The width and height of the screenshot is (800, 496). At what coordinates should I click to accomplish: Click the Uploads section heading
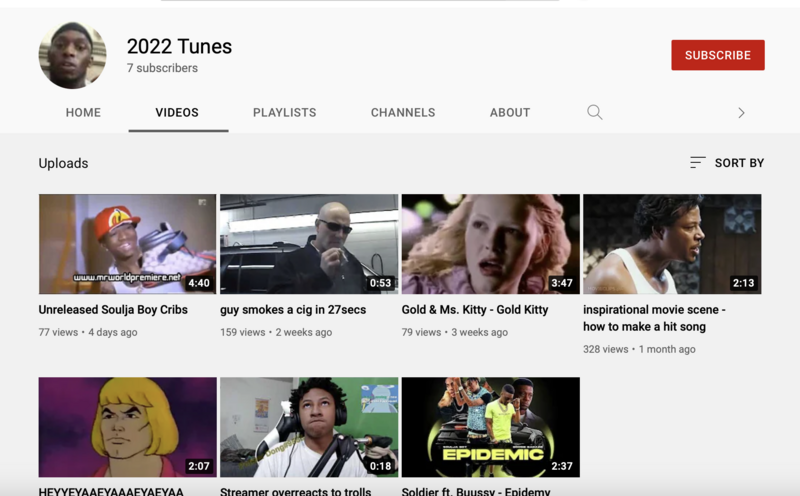(x=63, y=163)
